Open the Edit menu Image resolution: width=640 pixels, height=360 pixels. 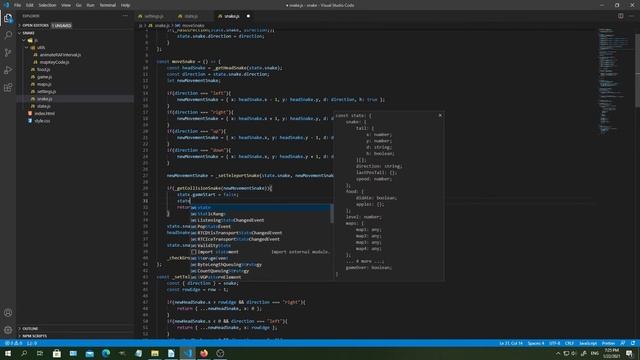click(x=30, y=5)
